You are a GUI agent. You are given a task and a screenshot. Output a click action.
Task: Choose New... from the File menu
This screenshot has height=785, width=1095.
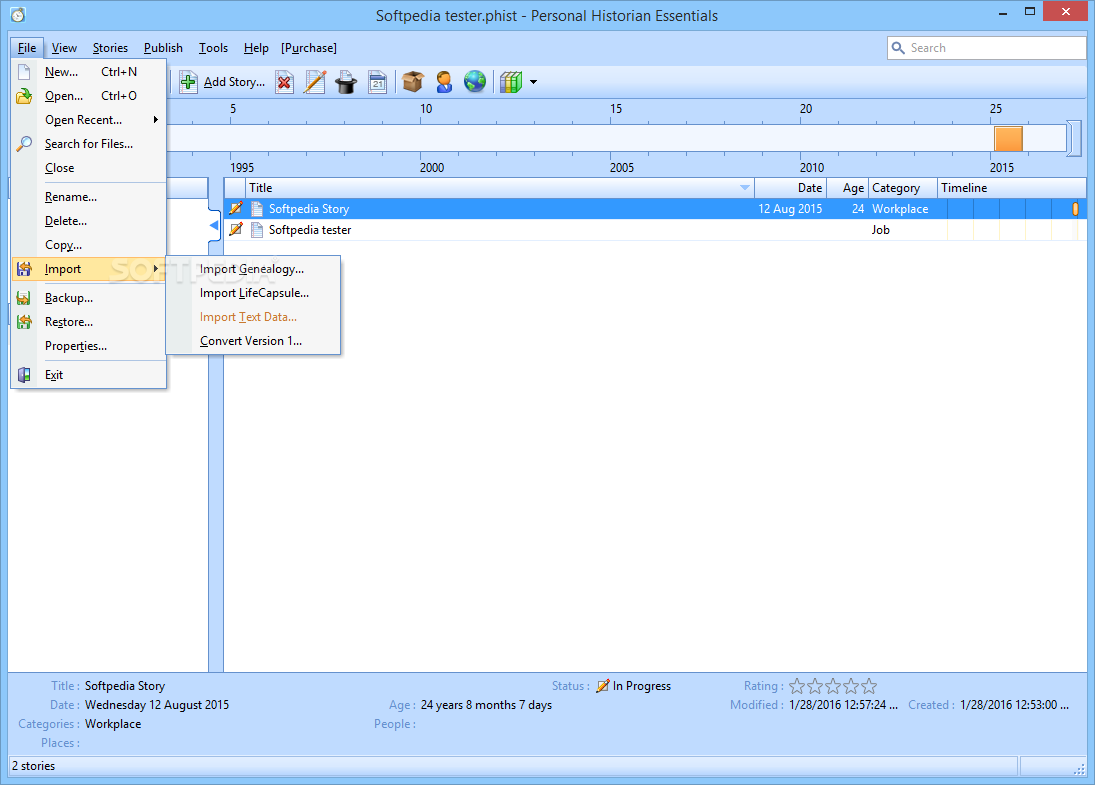point(89,72)
